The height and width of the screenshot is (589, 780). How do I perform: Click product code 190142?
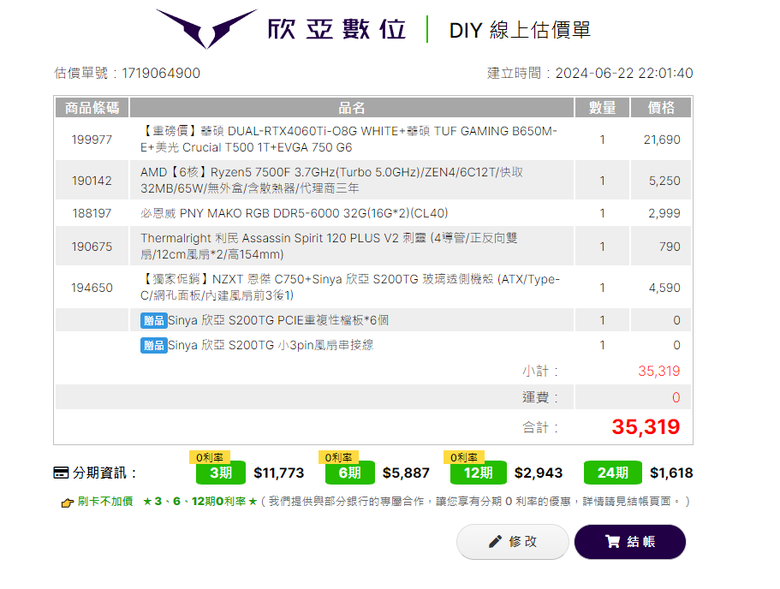click(x=92, y=181)
